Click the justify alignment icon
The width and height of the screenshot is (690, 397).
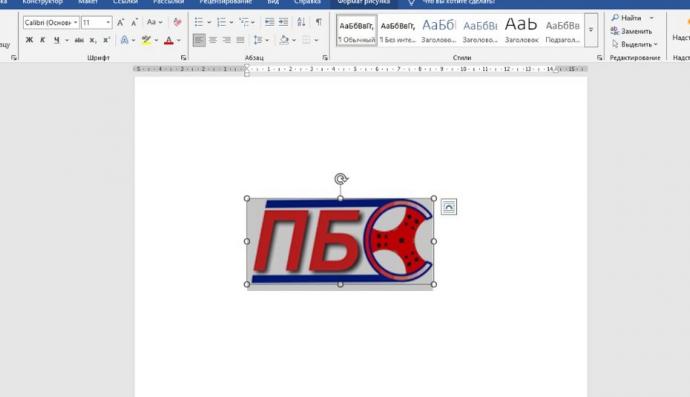pos(240,40)
